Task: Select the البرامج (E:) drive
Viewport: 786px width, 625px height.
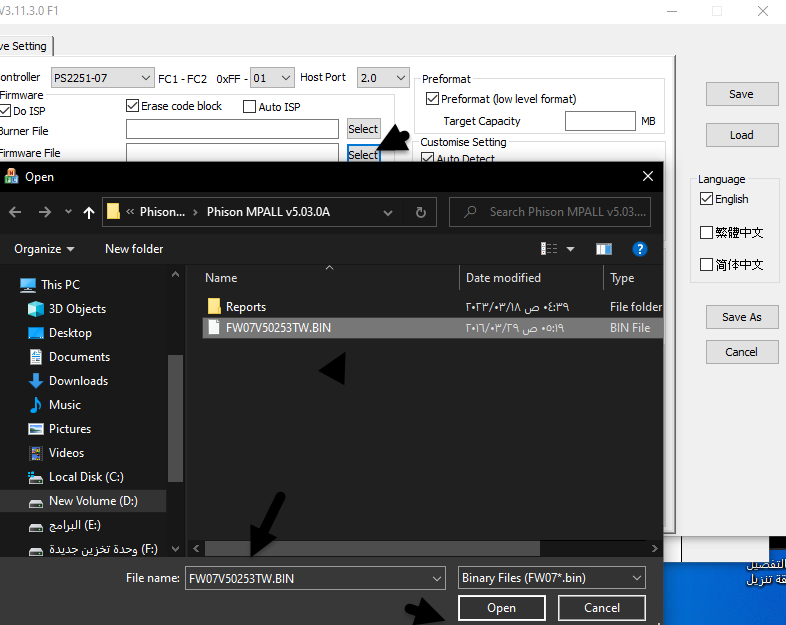Action: click(x=65, y=525)
